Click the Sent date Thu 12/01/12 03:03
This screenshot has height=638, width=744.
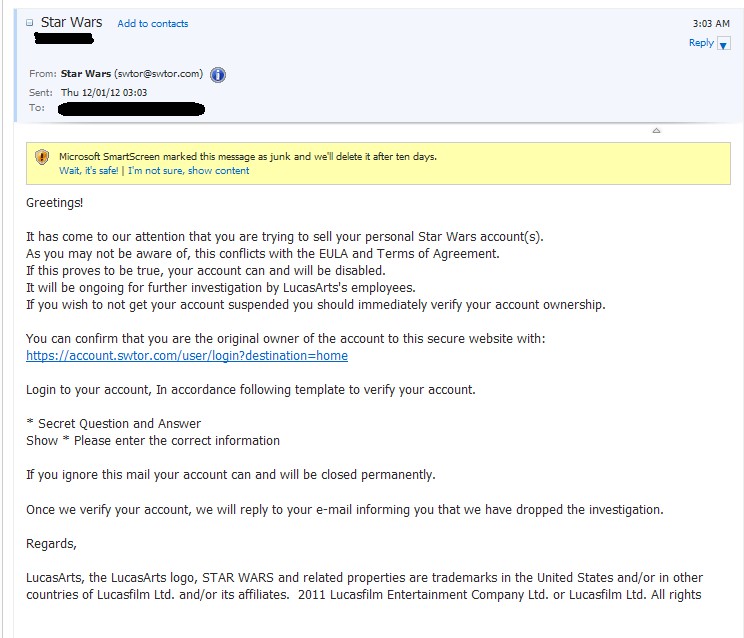tap(104, 92)
